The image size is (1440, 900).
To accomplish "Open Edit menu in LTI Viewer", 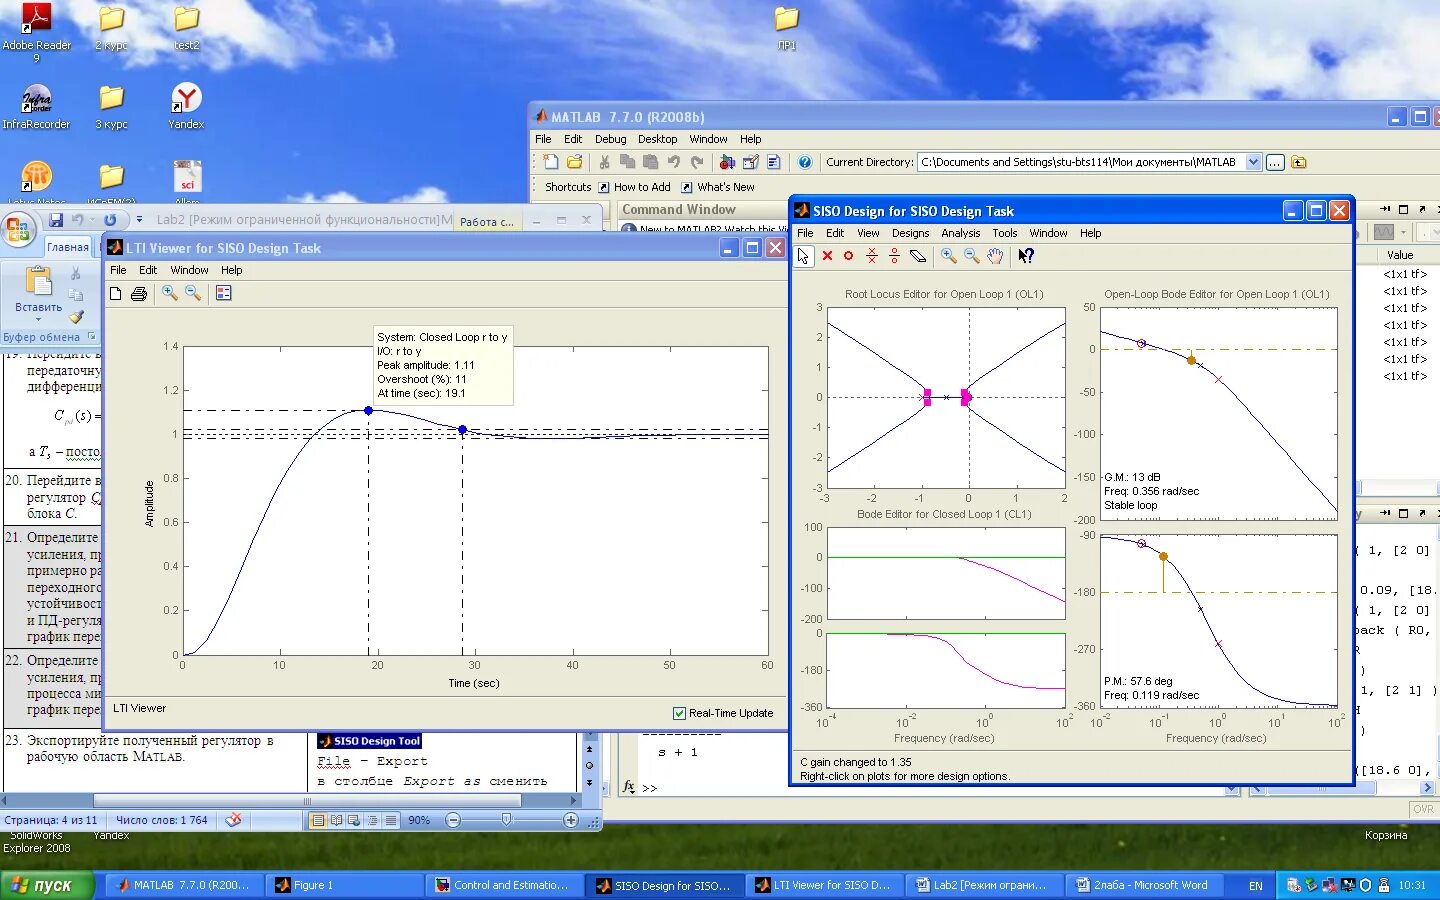I will click(x=148, y=270).
